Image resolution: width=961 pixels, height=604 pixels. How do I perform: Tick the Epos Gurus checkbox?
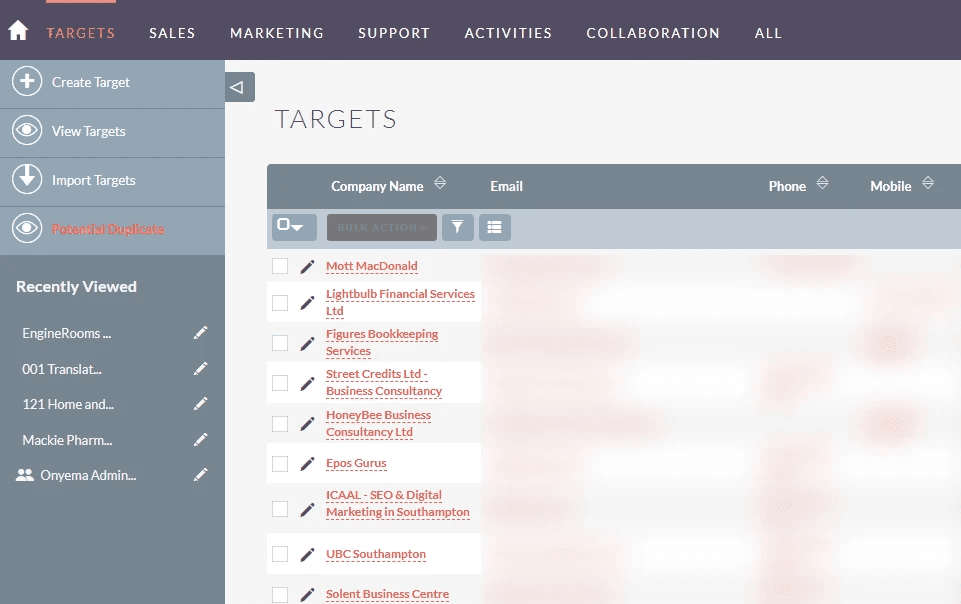pyautogui.click(x=280, y=464)
